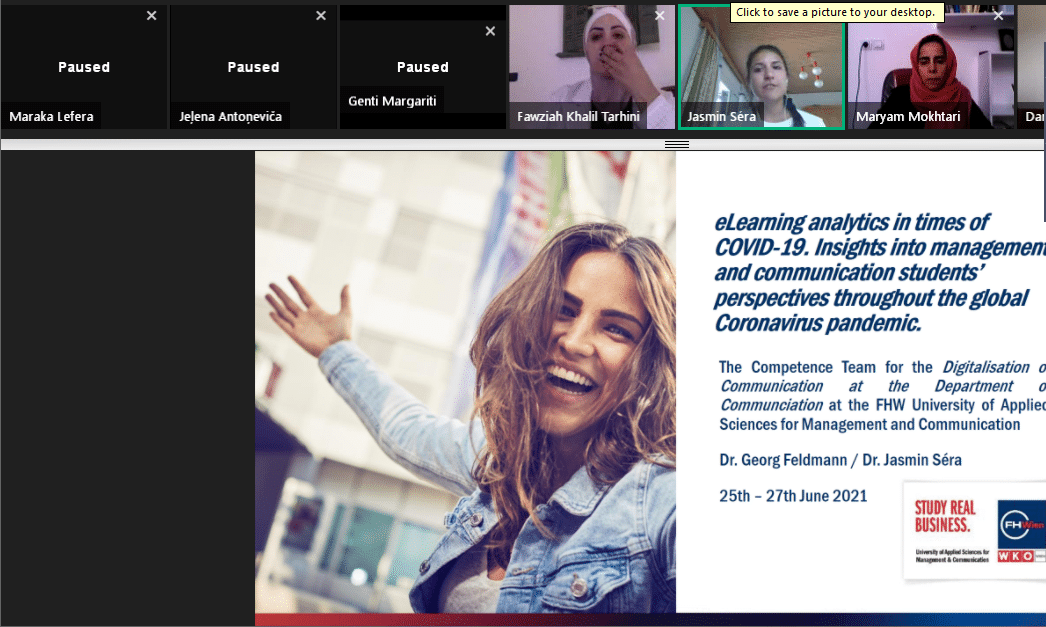Click the 'Click to save a picture' tooltip

coord(837,12)
